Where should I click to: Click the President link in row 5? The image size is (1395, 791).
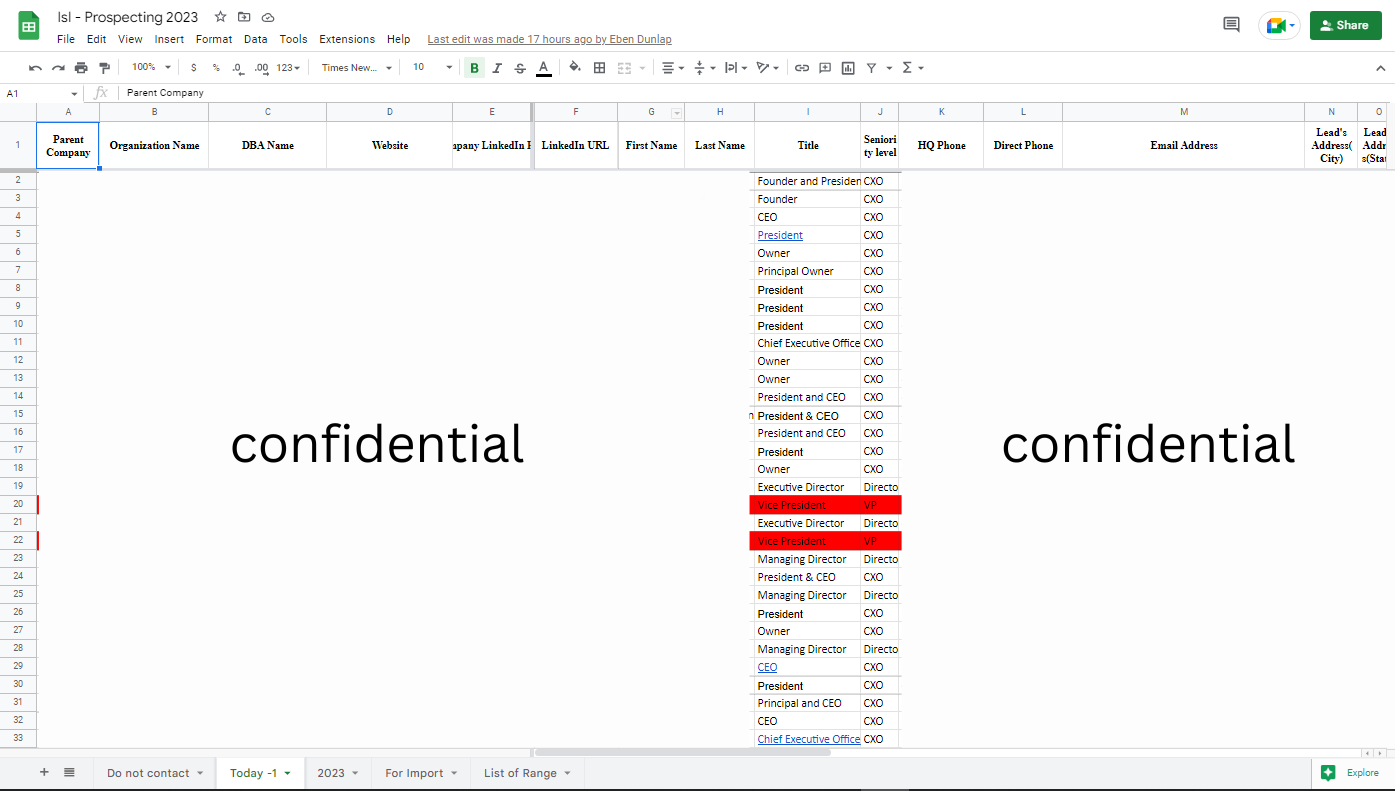pyautogui.click(x=780, y=235)
